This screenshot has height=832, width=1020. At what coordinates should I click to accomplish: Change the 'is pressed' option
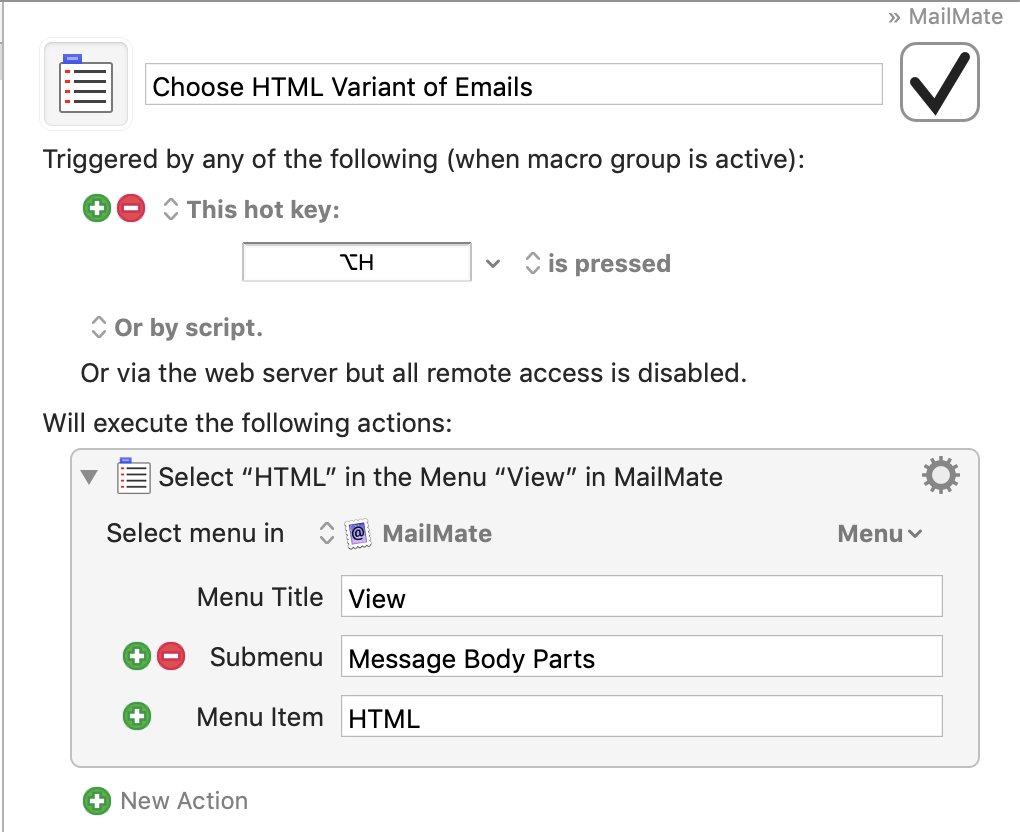(x=597, y=263)
